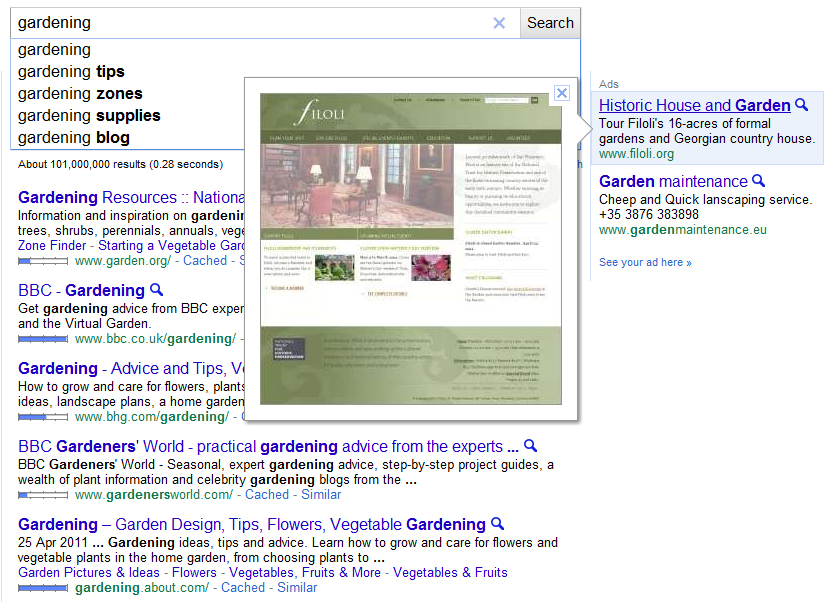This screenshot has width=830, height=602.
Task: Click preview magnifier beside BBC - Gardening
Action: point(156,290)
